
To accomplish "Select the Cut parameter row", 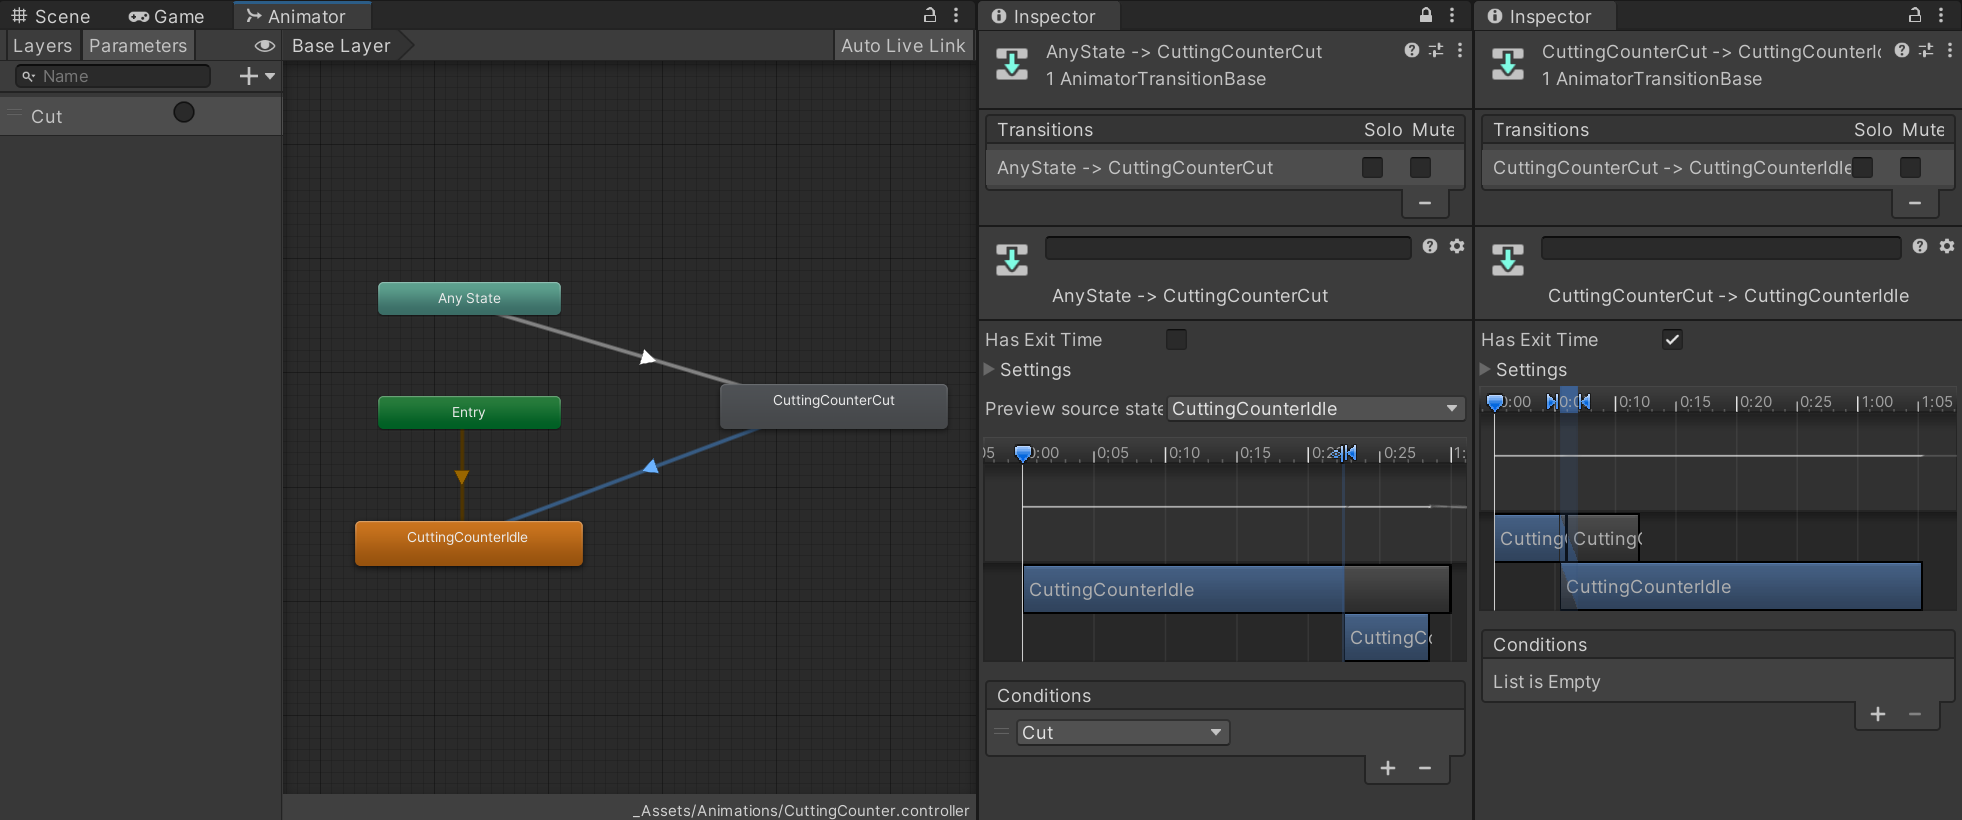I will 140,116.
